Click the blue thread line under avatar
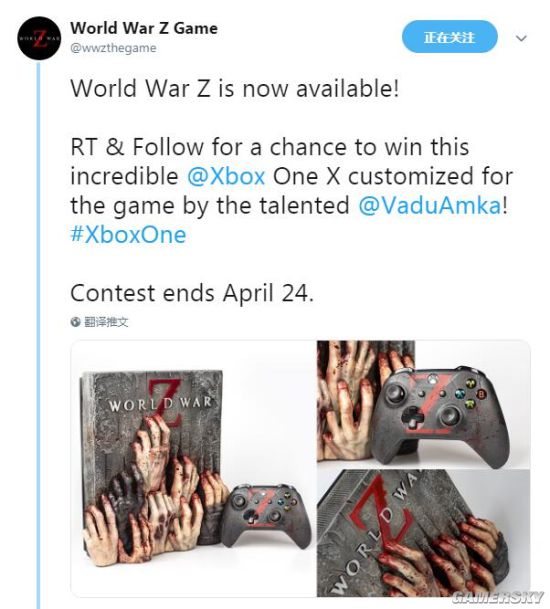550x609 pixels. point(38,336)
